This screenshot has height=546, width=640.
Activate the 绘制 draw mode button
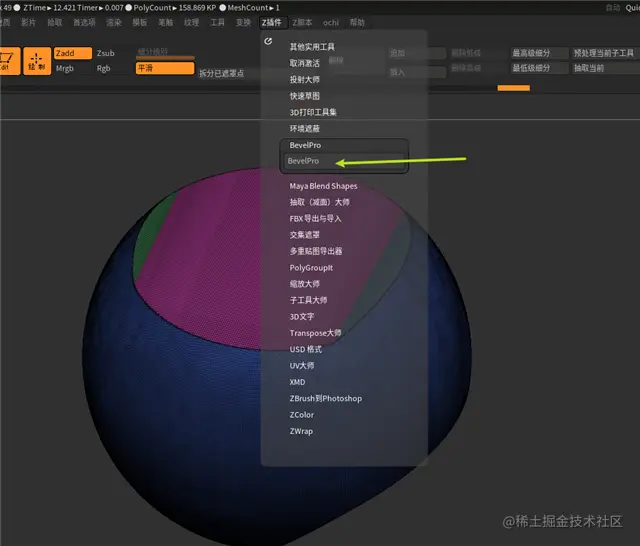37,61
